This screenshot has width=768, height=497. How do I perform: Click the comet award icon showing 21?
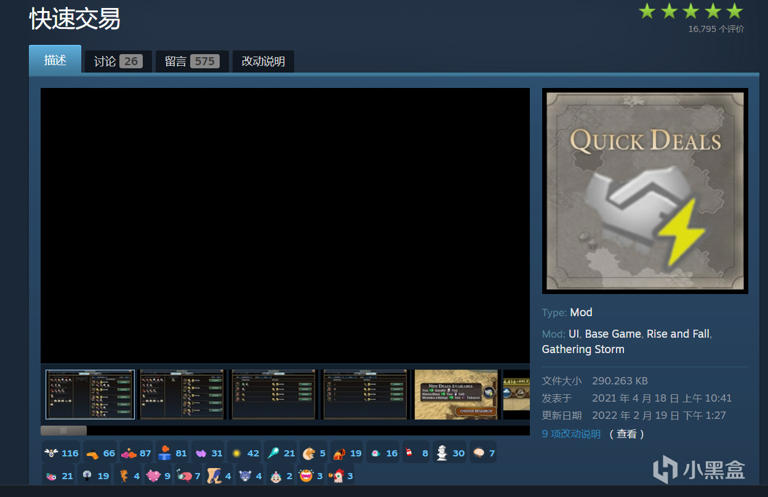[x=273, y=453]
